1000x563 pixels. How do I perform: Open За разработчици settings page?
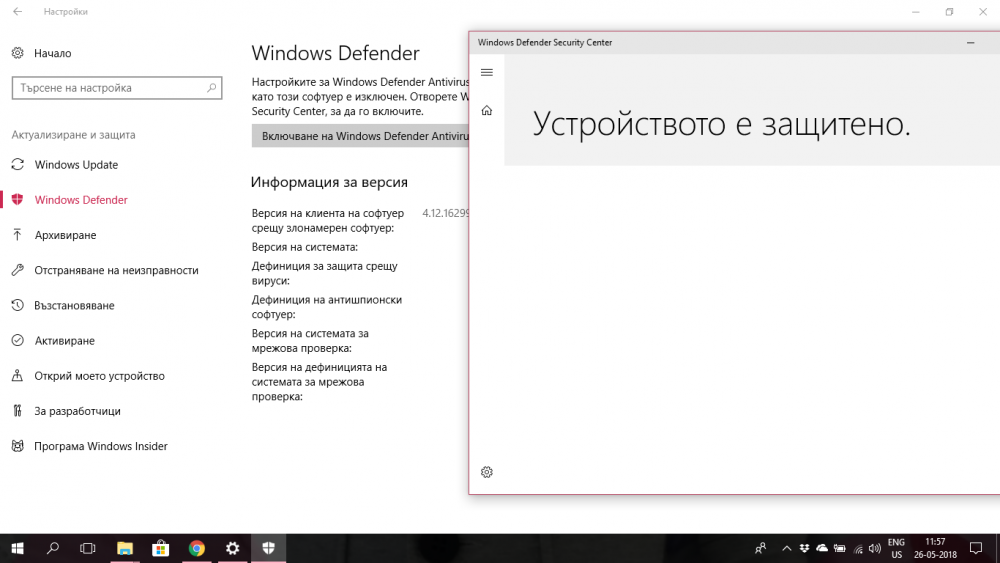77,411
